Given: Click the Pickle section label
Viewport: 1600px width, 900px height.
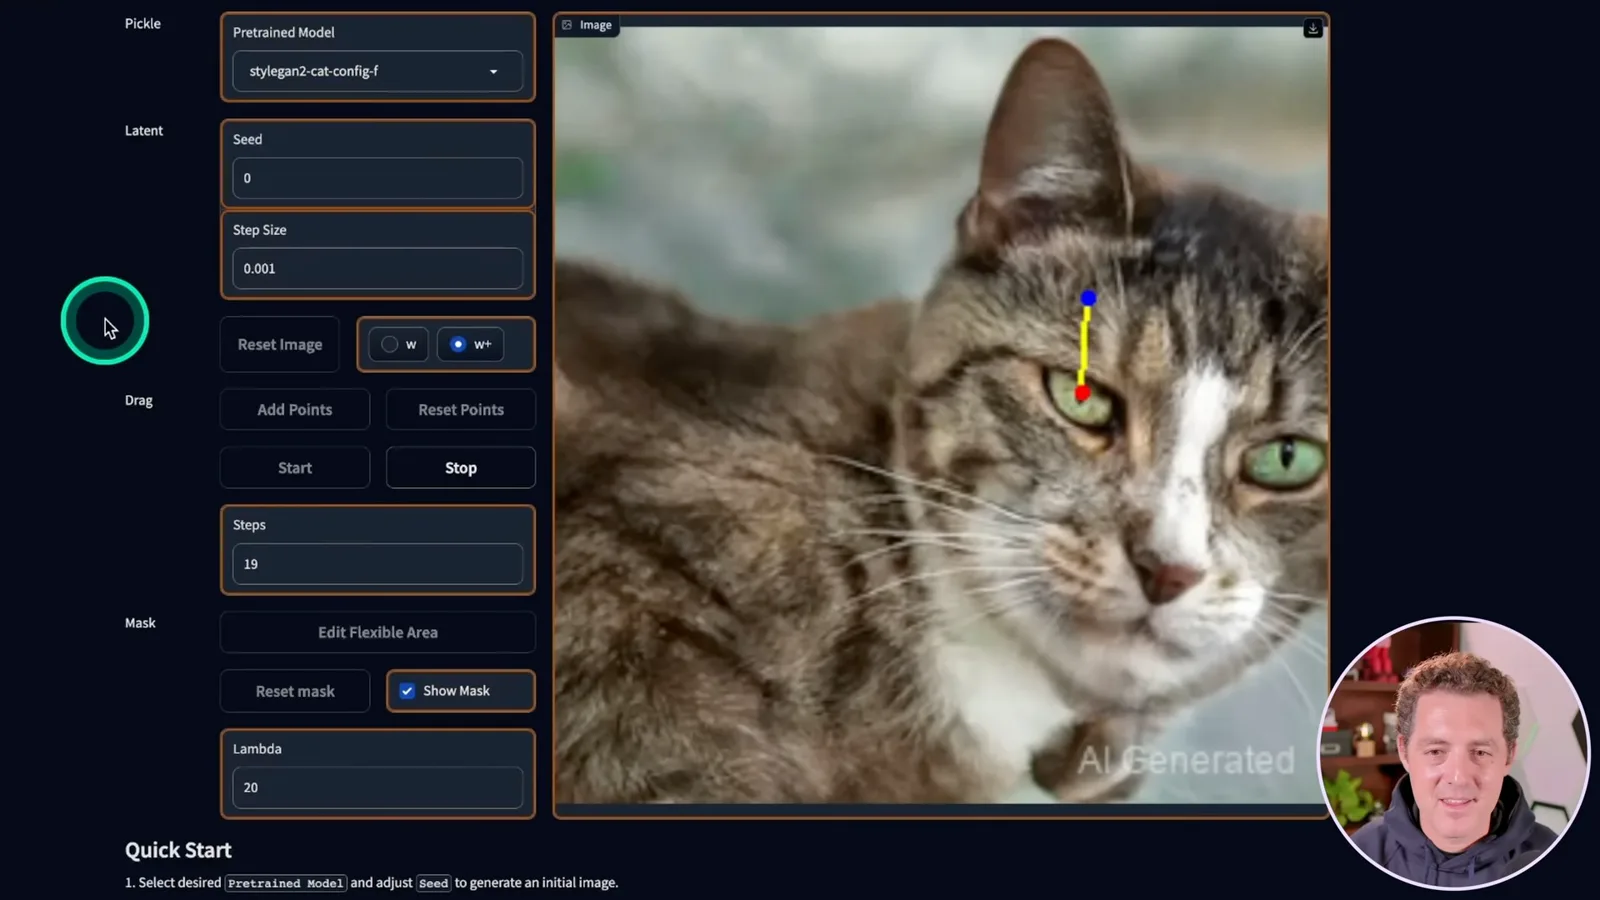Looking at the screenshot, I should tap(143, 23).
